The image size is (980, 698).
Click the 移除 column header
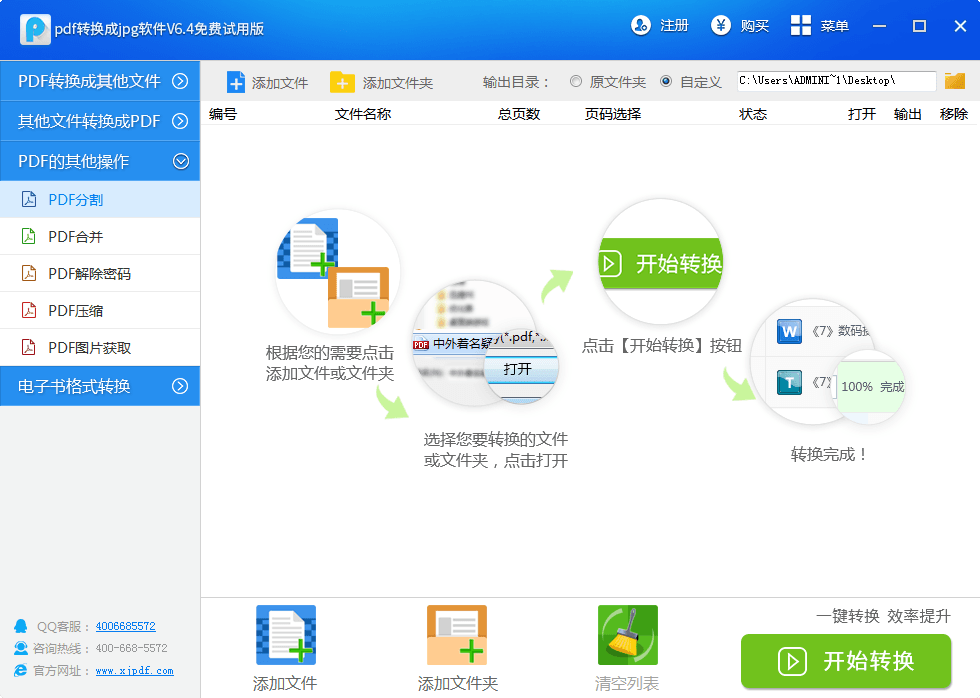point(954,114)
